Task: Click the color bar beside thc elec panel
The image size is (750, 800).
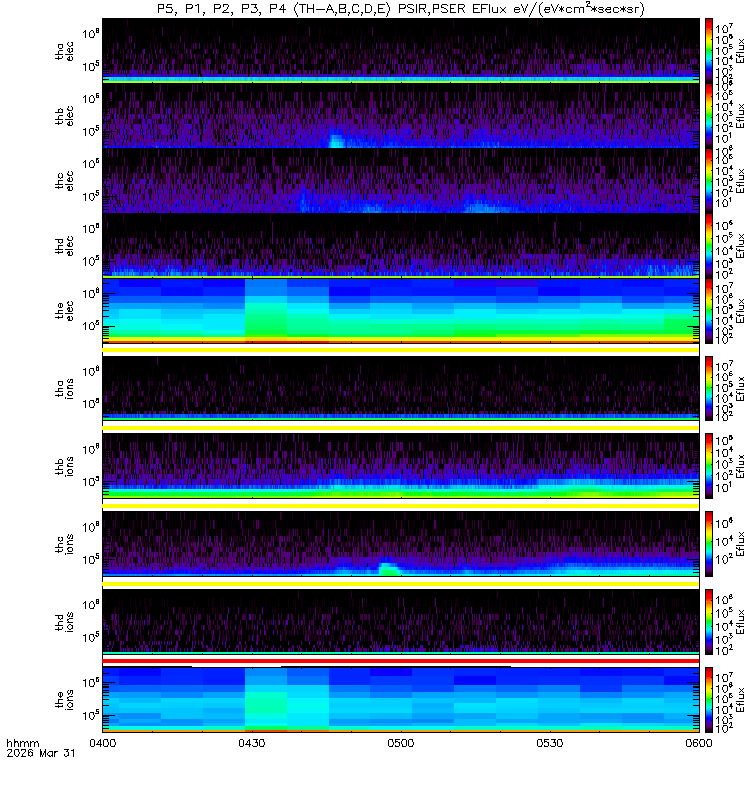Action: 709,180
